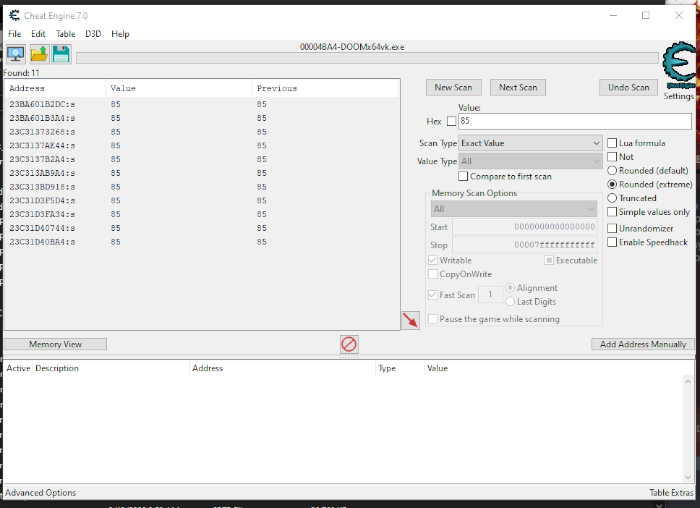Click the Start address field
The height and width of the screenshot is (508, 700).
click(x=525, y=227)
